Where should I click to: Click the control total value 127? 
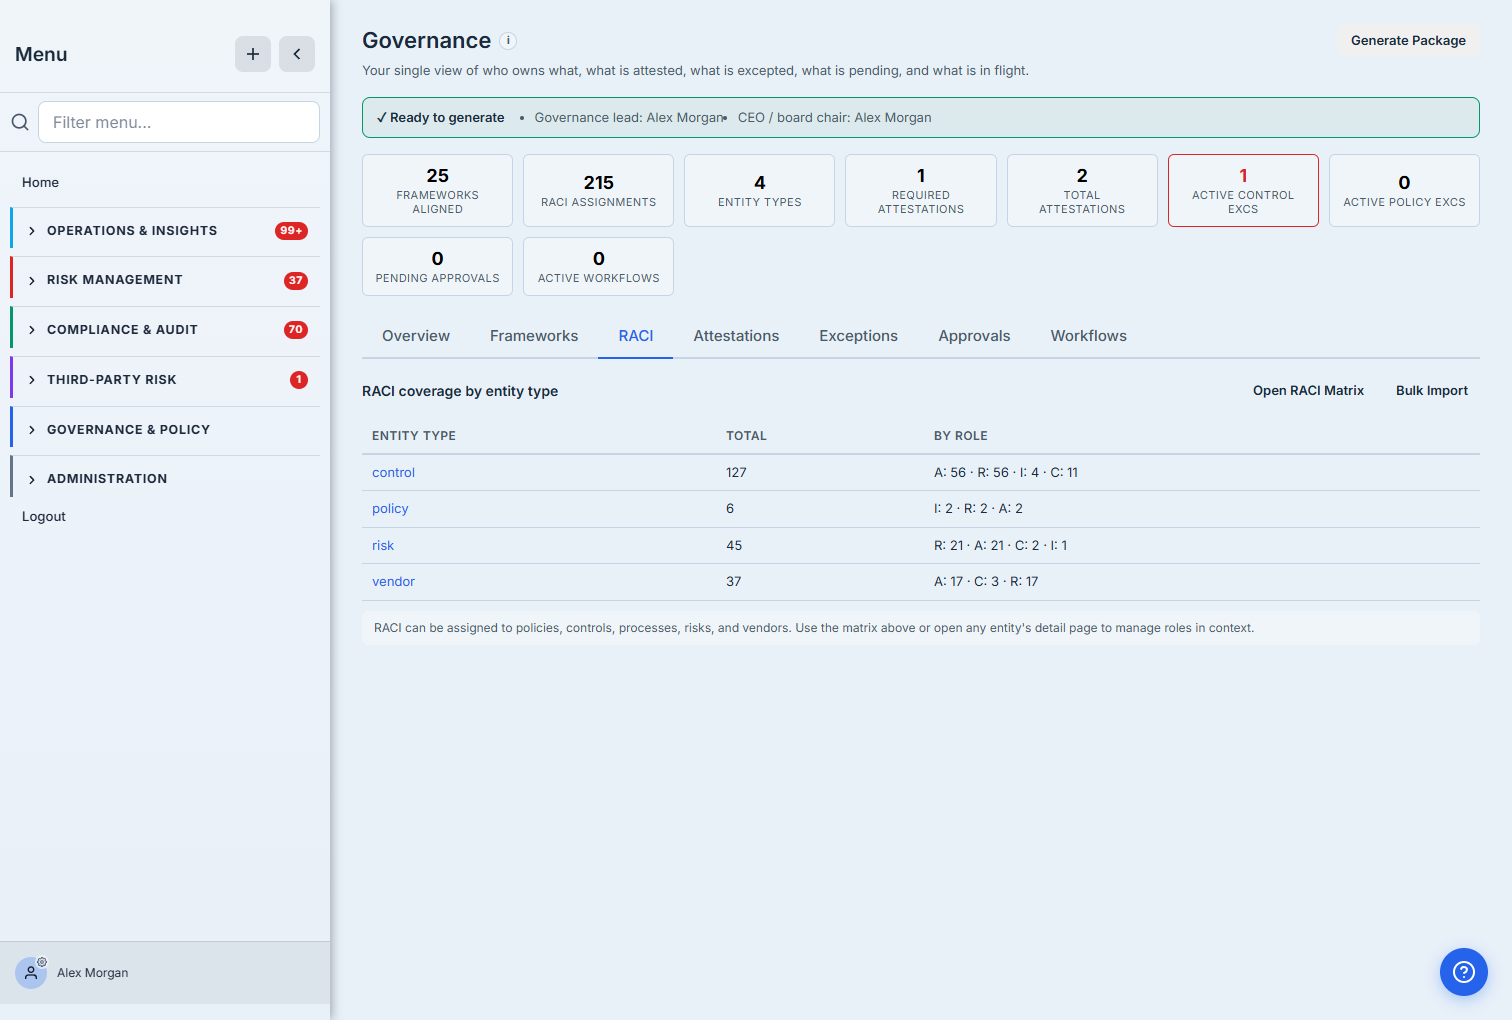[x=736, y=473]
